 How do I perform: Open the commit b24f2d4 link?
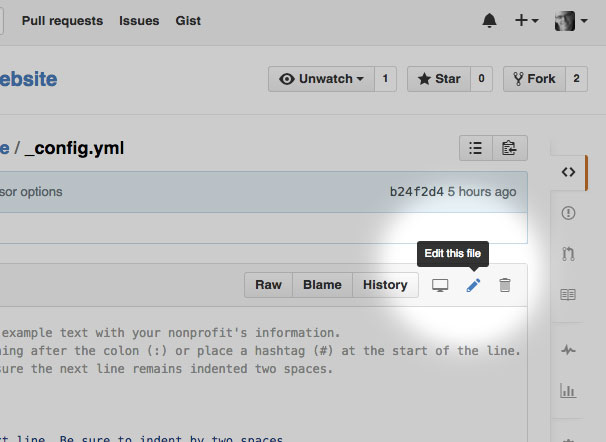click(x=417, y=192)
